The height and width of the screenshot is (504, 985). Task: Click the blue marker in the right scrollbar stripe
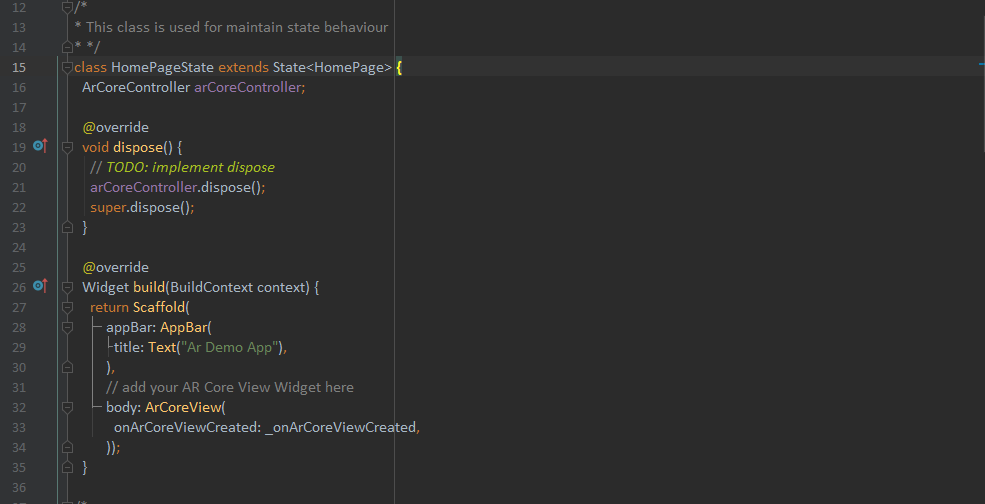pos(982,63)
